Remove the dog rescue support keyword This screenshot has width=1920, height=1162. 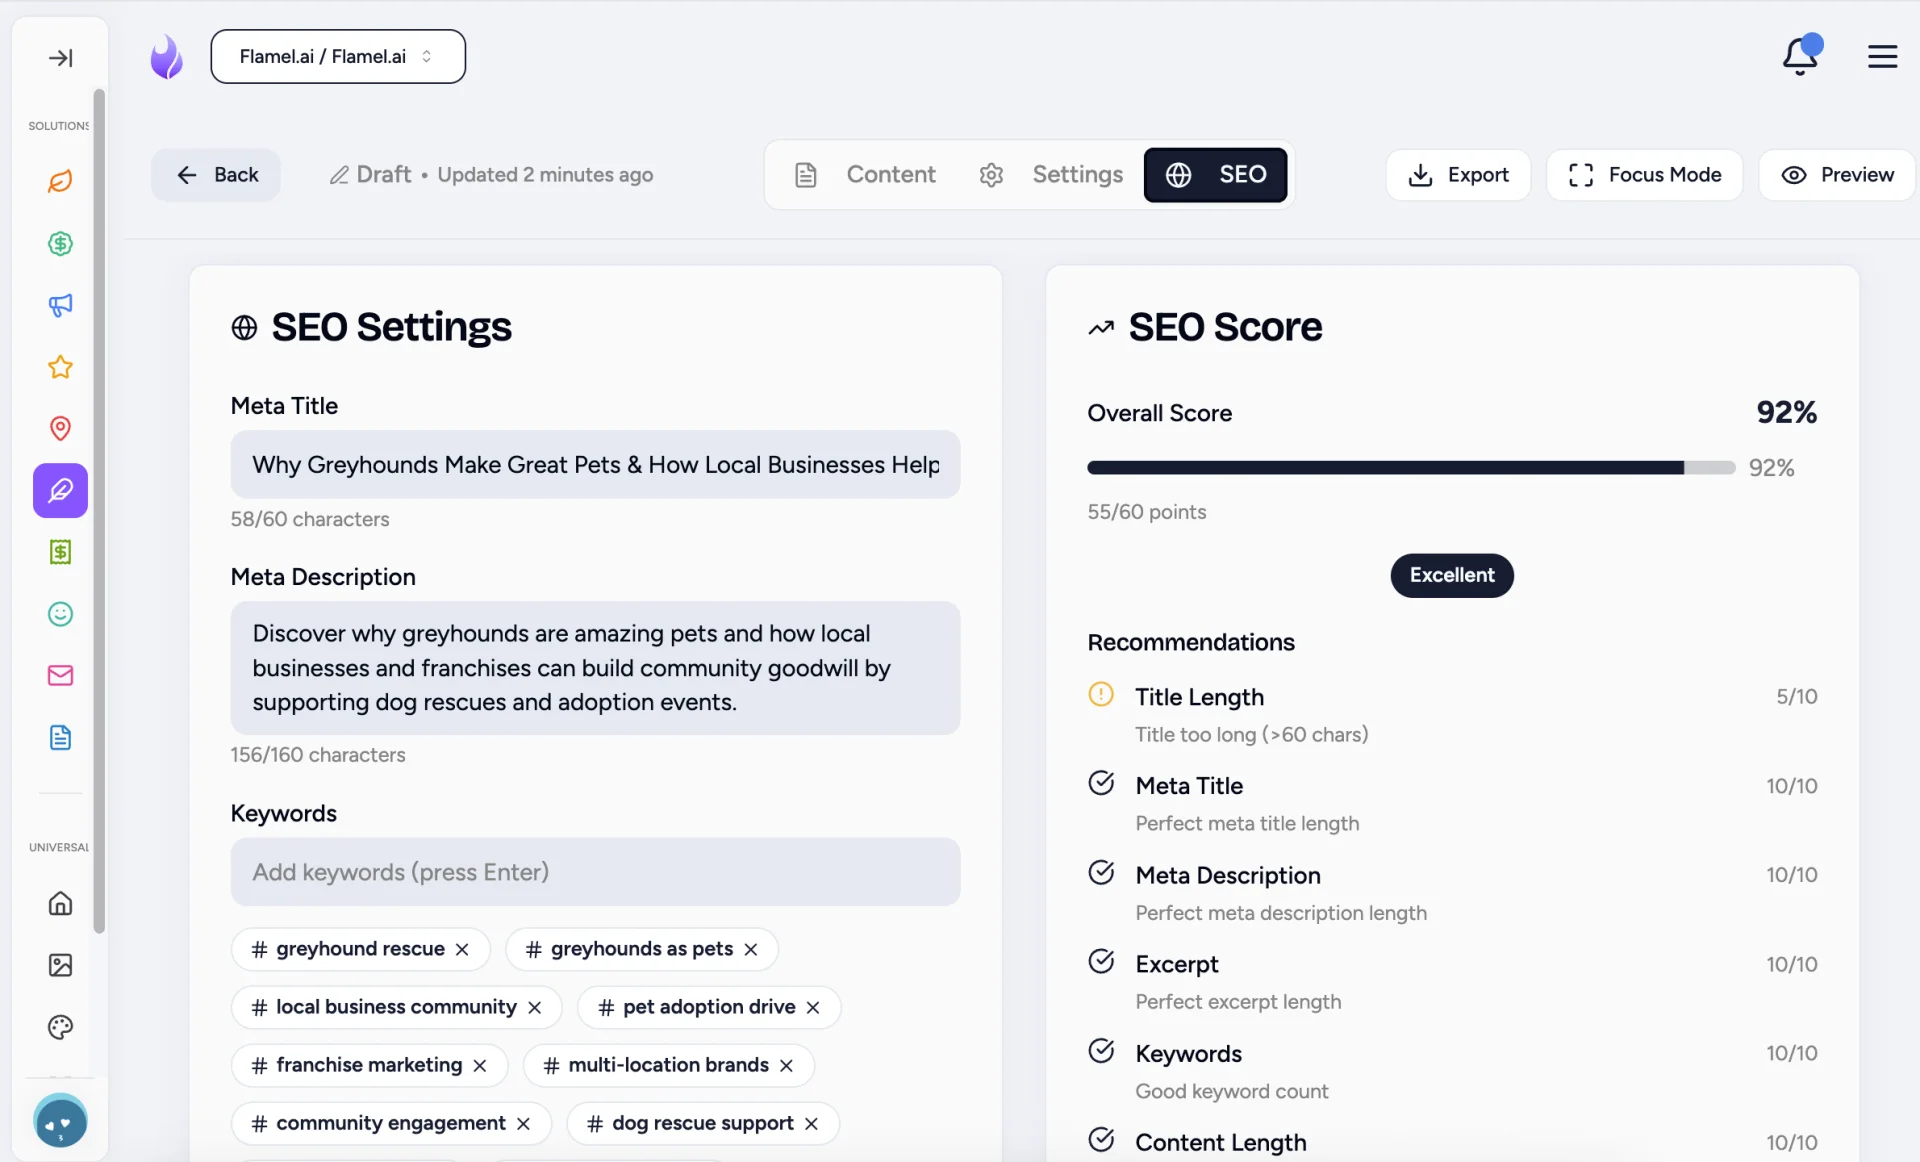[x=811, y=1123]
